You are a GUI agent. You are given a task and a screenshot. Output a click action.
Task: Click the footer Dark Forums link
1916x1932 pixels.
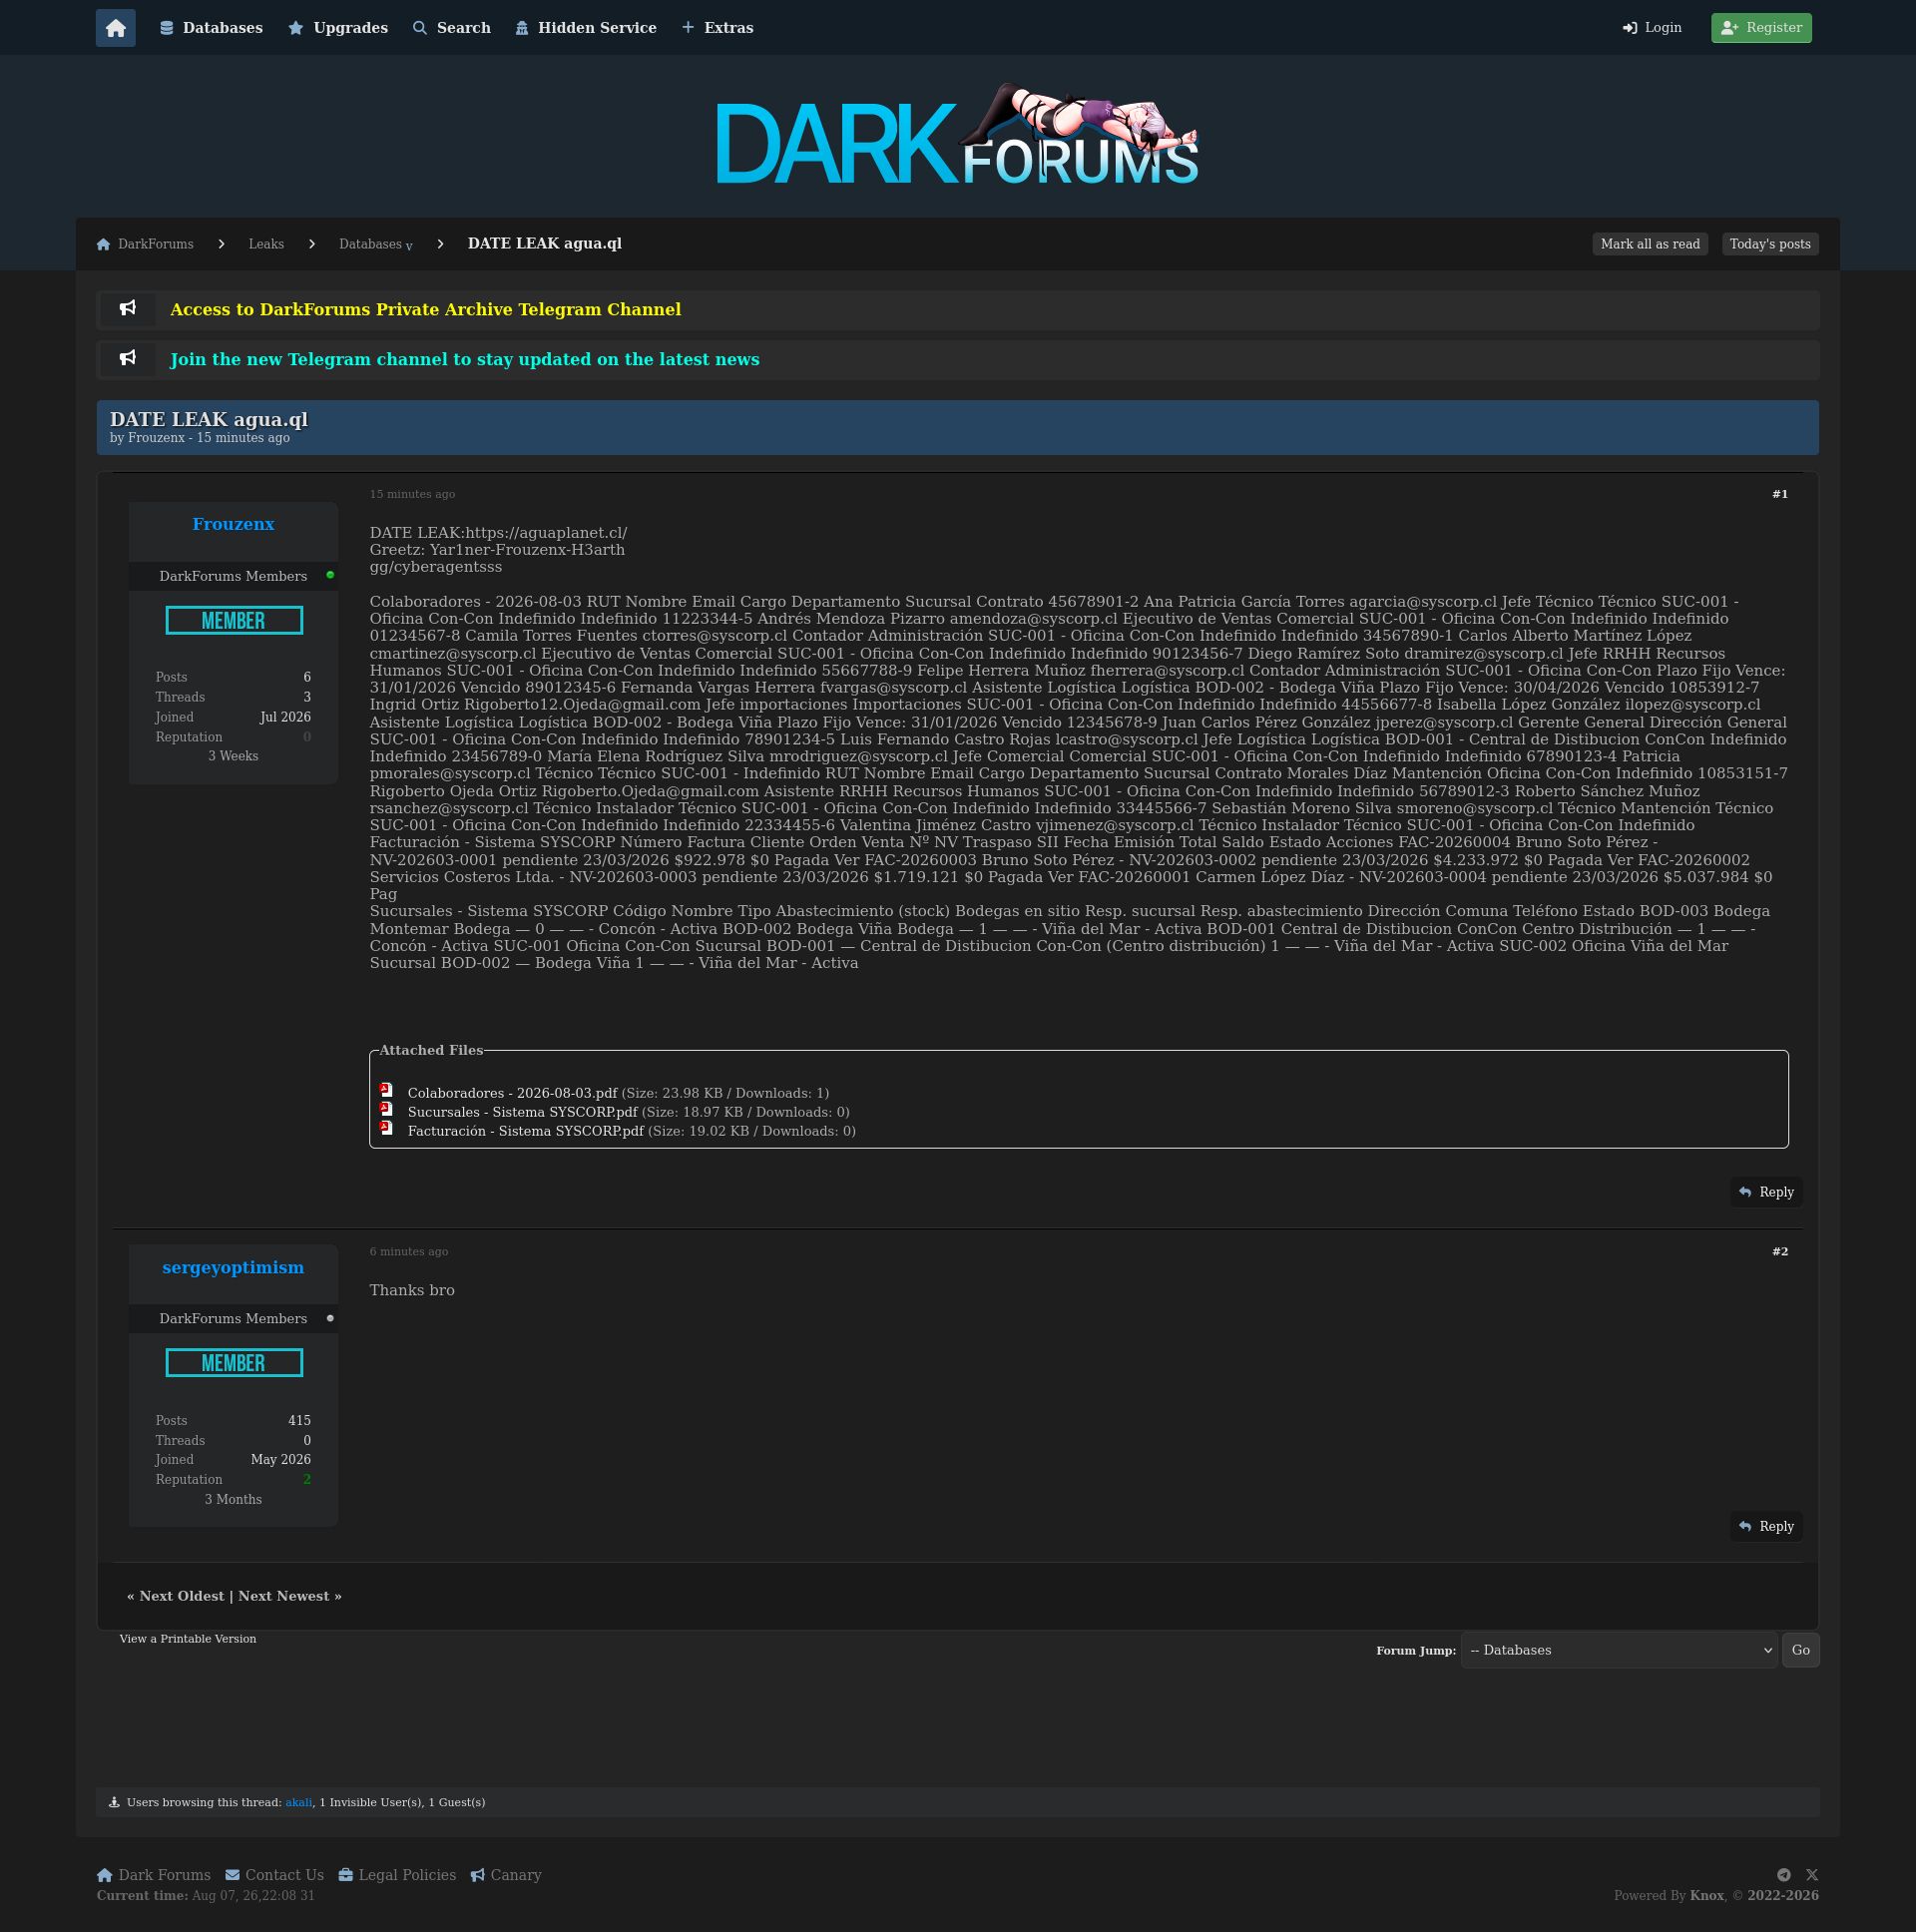pos(154,1875)
